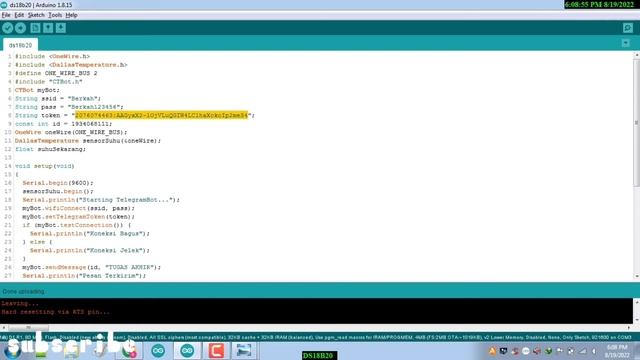This screenshot has width=640, height=360.
Task: Click the Serial.begin(9600) line
Action: coord(58,183)
